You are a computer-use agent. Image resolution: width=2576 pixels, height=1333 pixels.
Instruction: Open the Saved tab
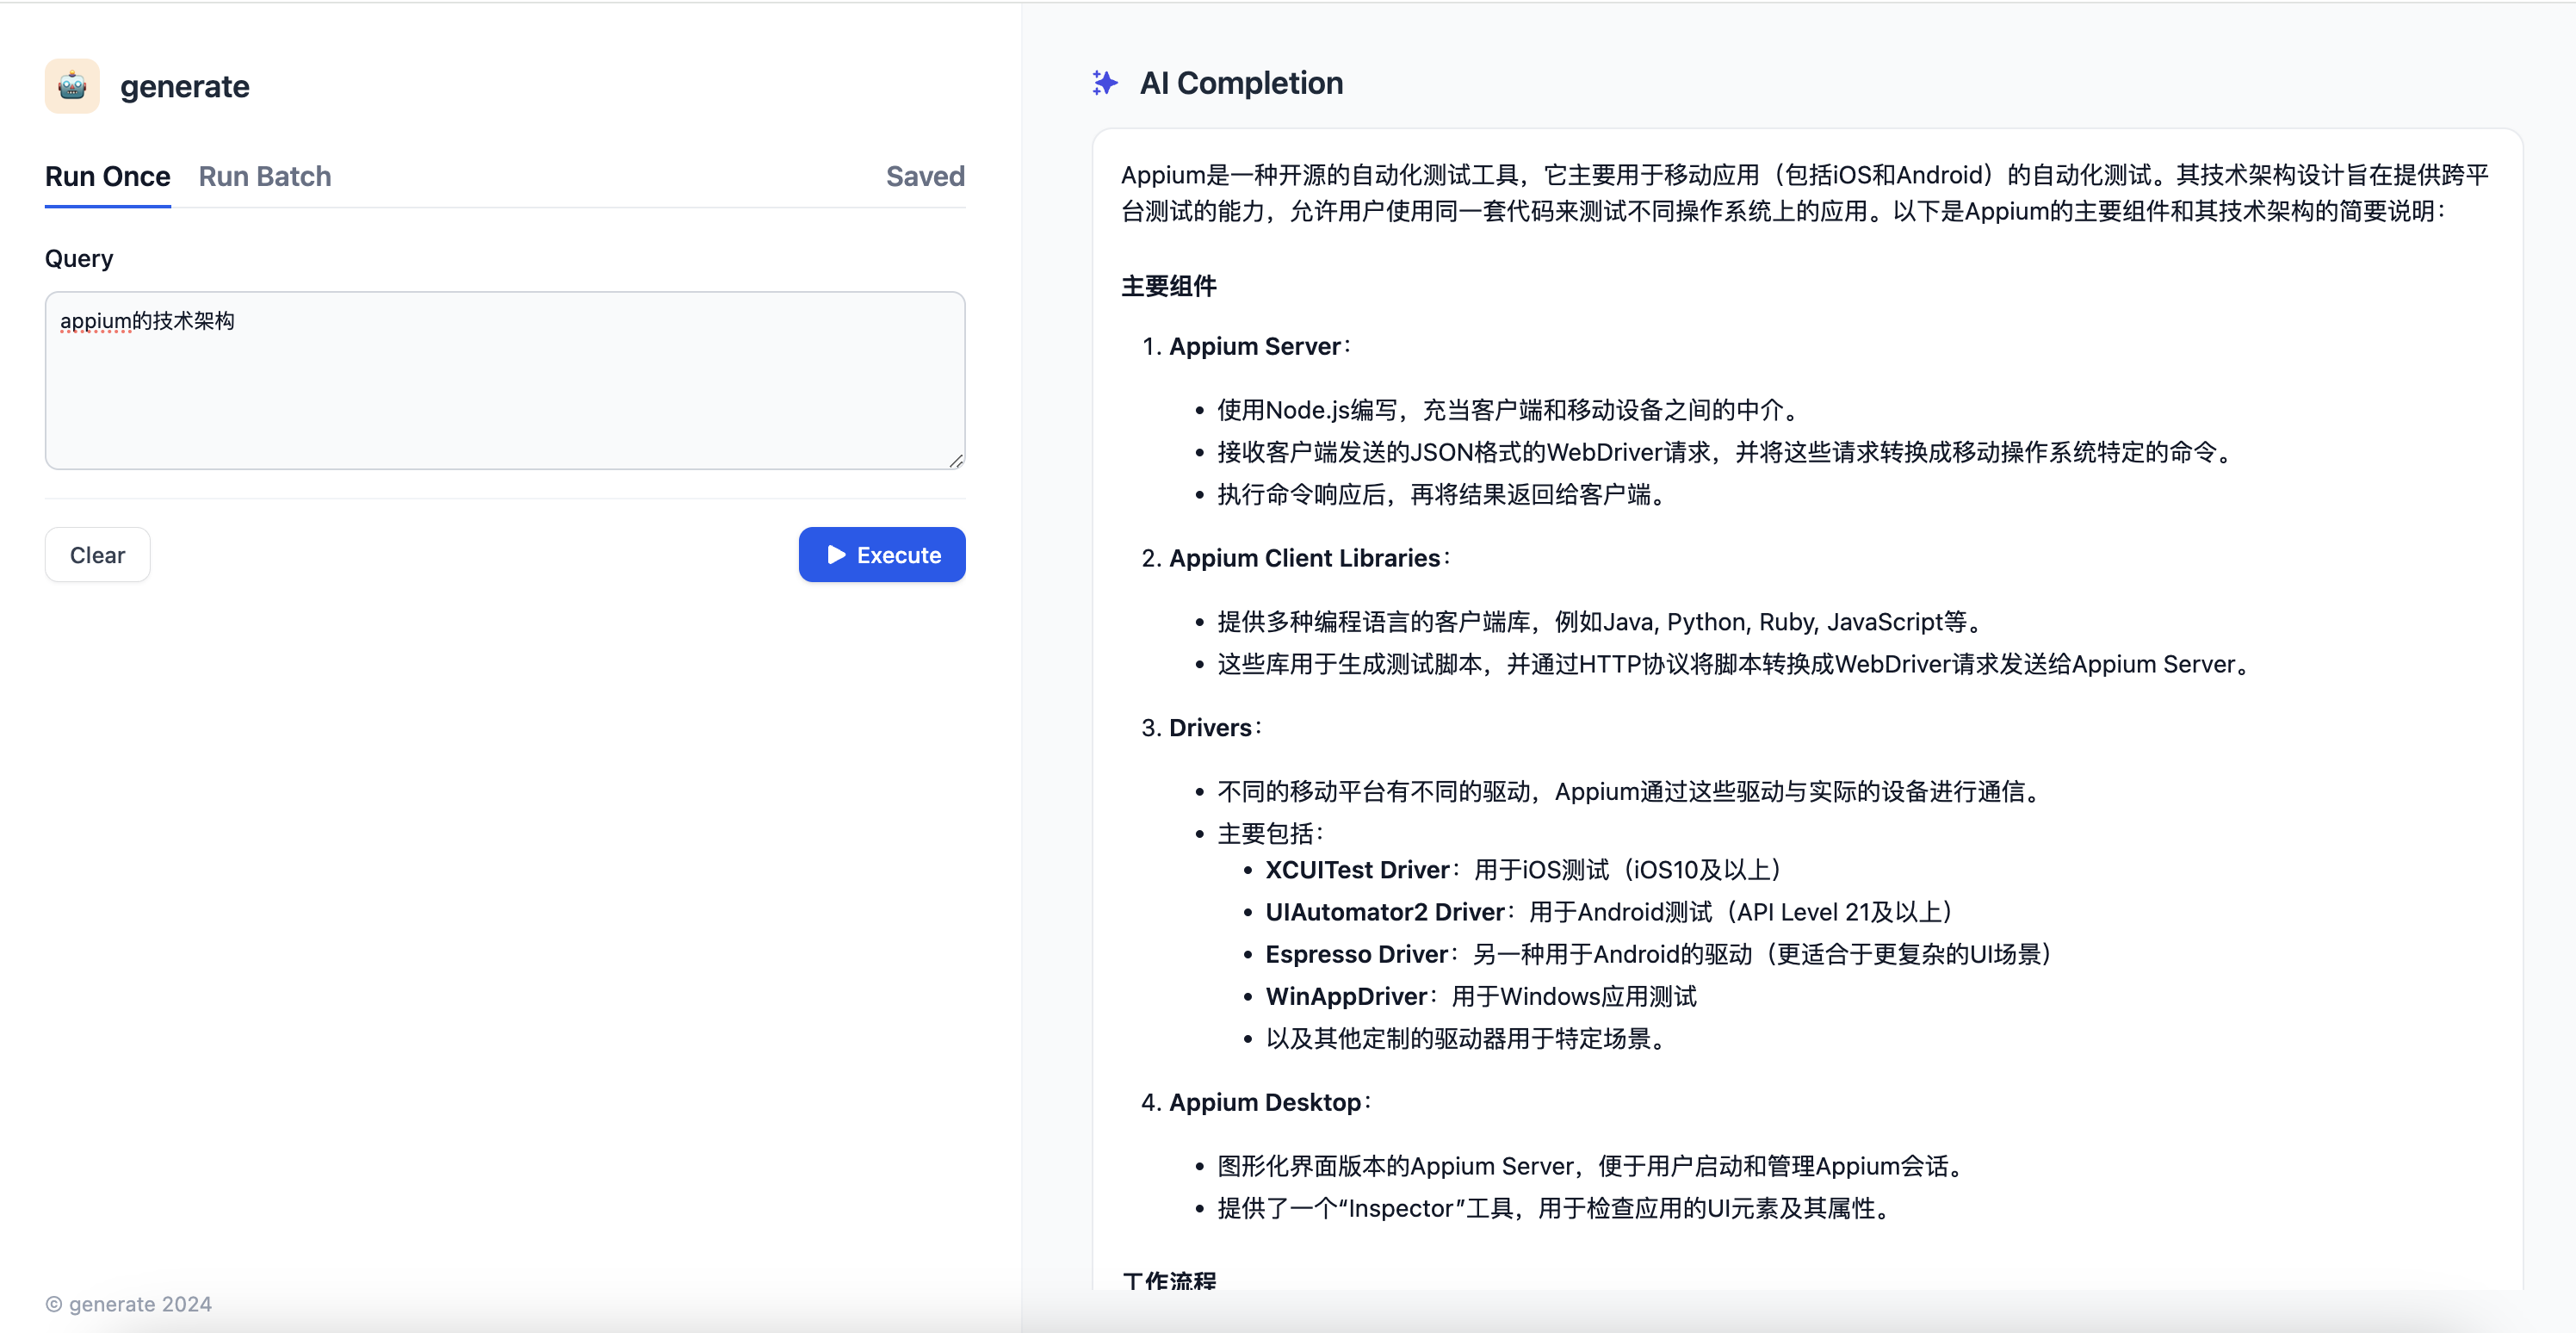pos(924,176)
